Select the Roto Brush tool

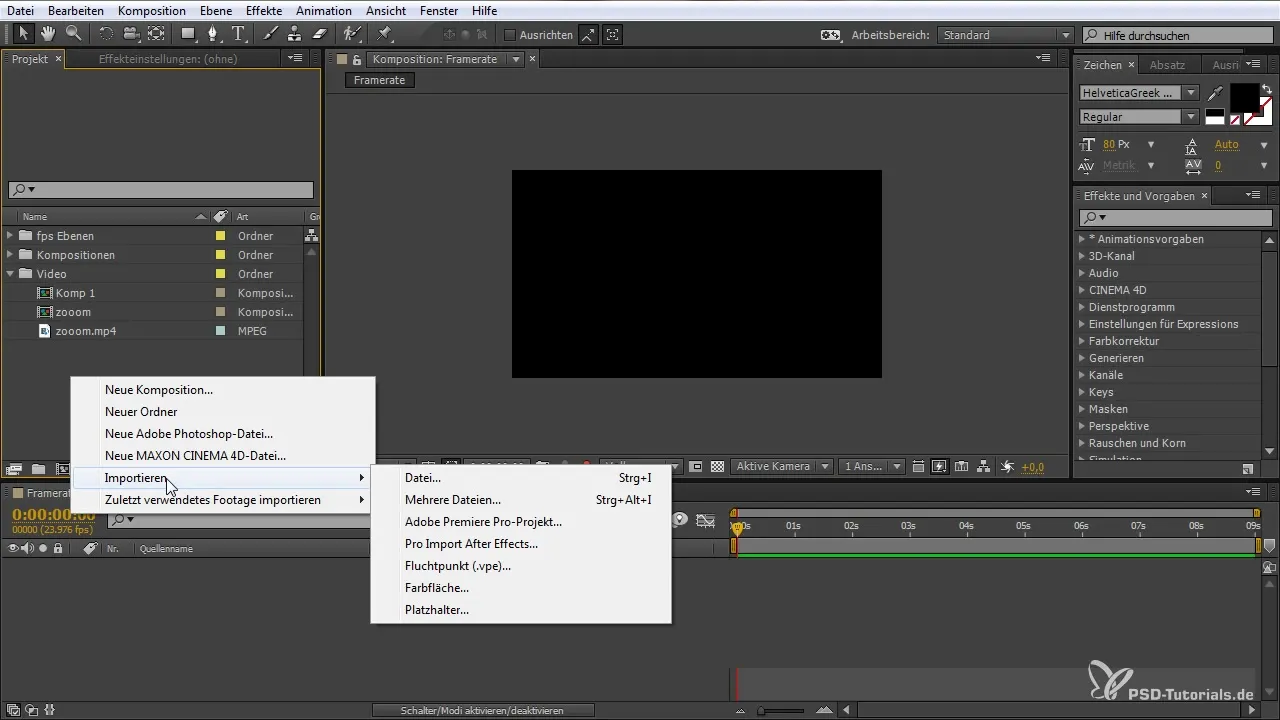352,34
